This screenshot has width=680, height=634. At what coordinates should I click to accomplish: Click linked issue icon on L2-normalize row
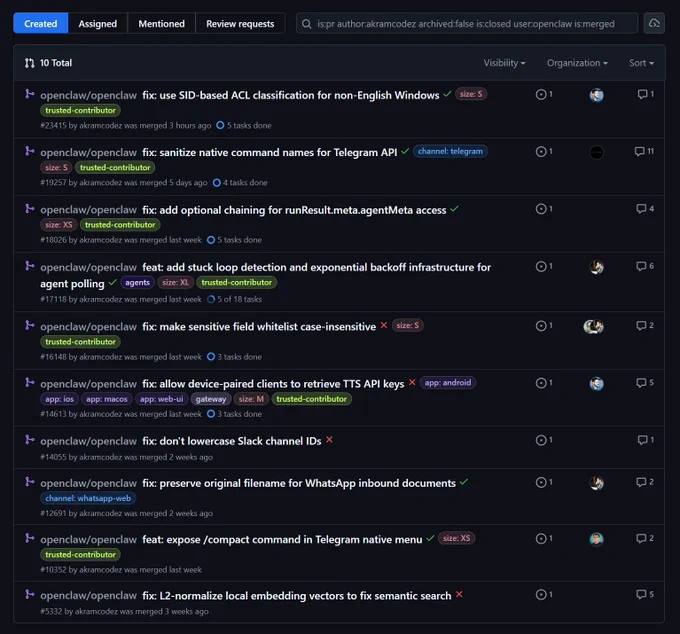click(x=544, y=595)
